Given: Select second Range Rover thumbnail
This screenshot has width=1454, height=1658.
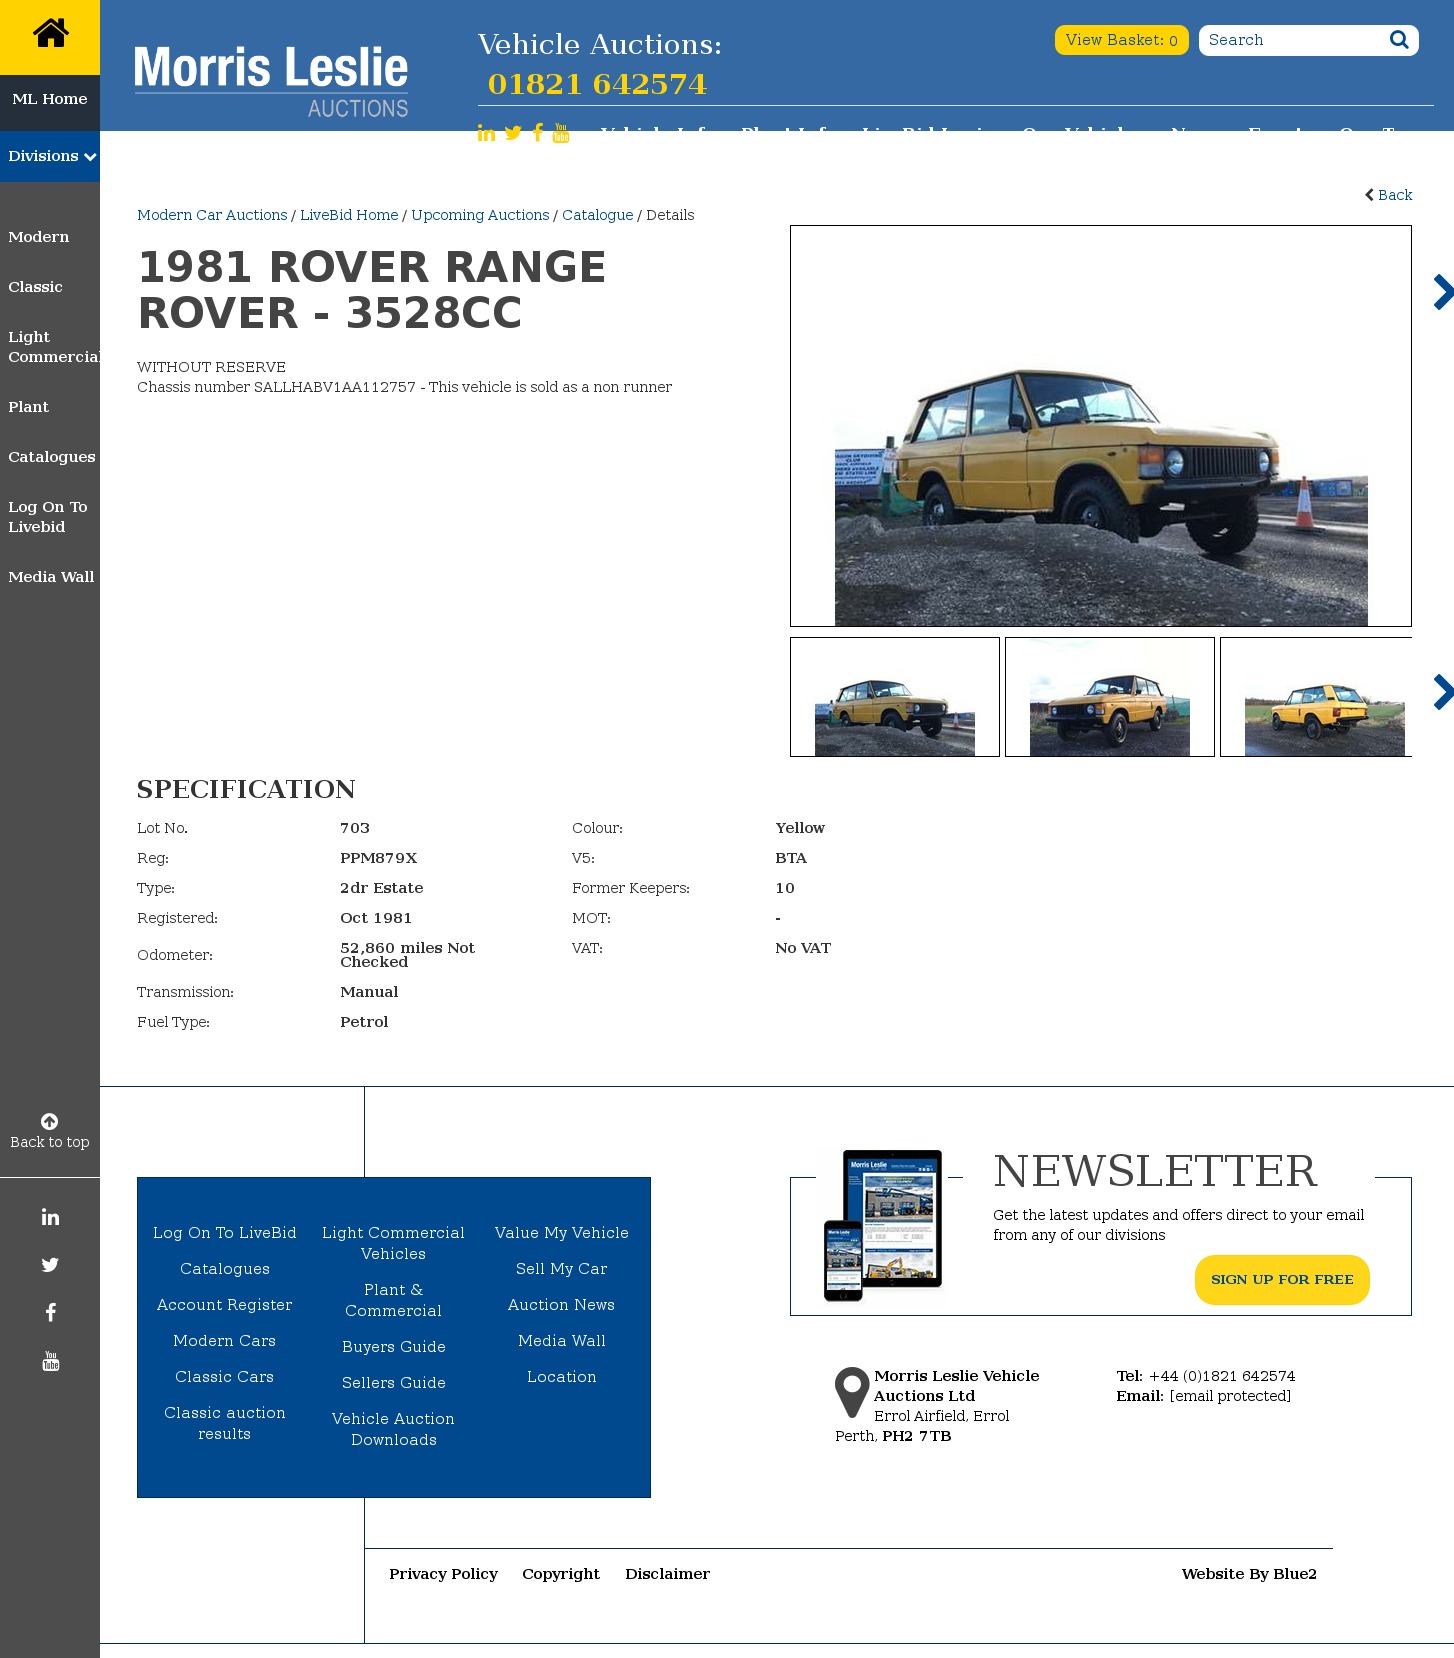Looking at the screenshot, I should [x=1110, y=697].
